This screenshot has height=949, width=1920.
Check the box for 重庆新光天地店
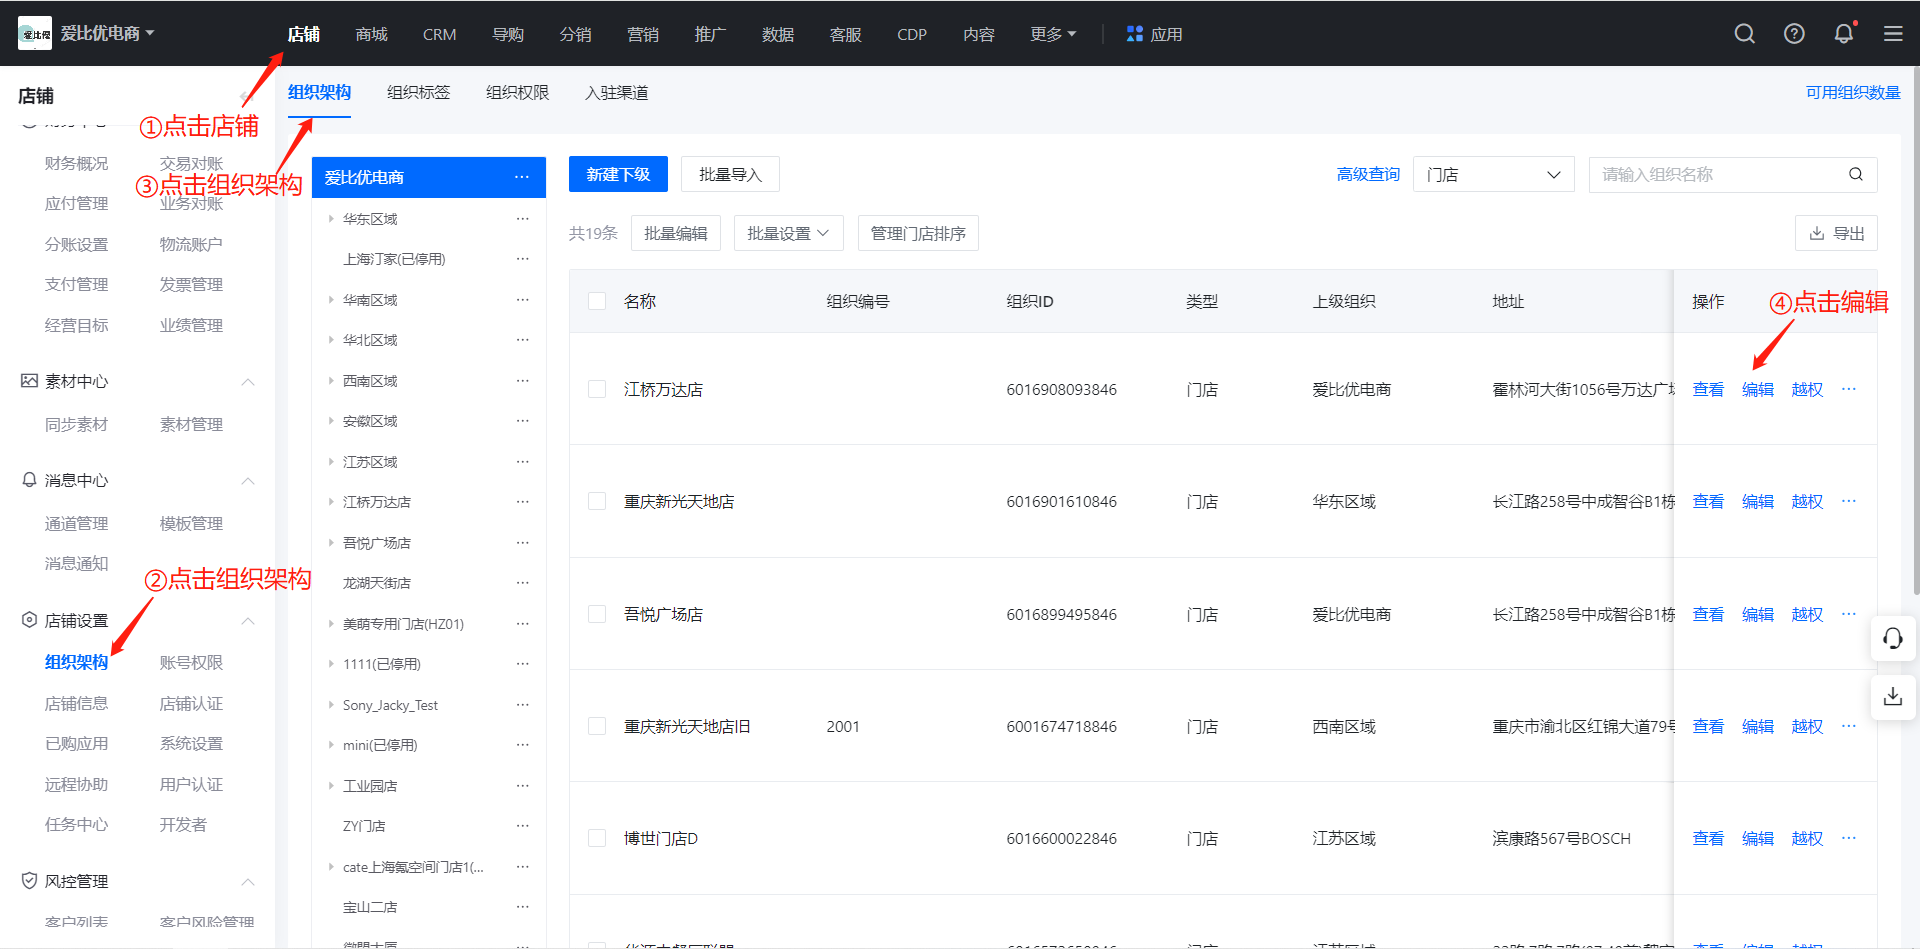(597, 501)
